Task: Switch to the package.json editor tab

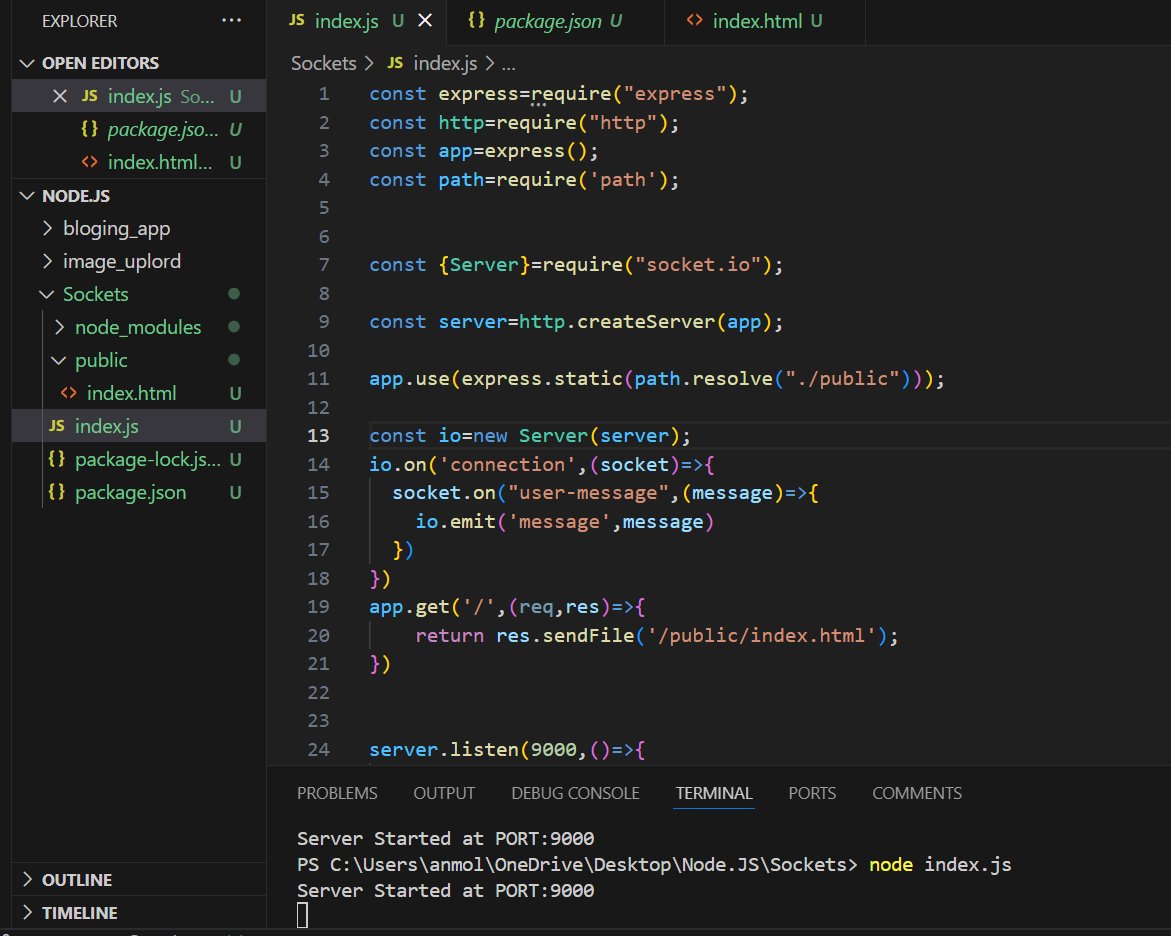Action: coord(558,21)
